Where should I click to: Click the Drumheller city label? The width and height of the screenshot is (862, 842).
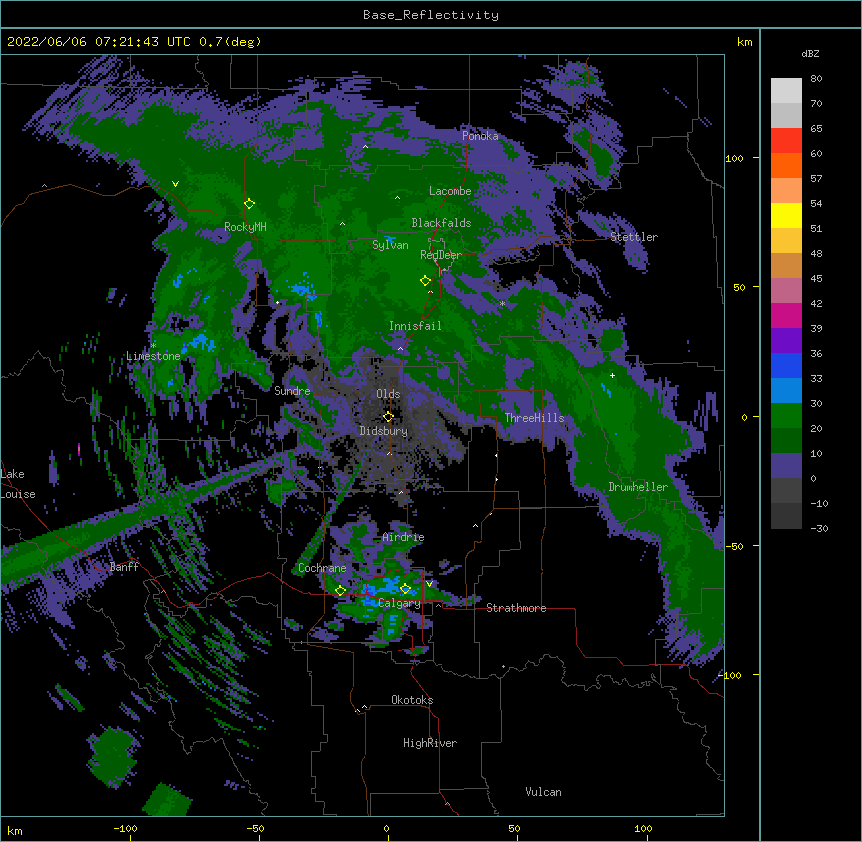pyautogui.click(x=638, y=487)
